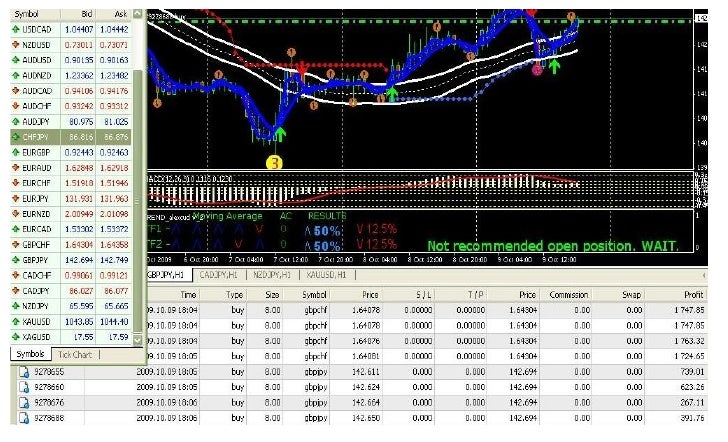Click the profit value 391.76
The image size is (728, 442).
pyautogui.click(x=692, y=418)
